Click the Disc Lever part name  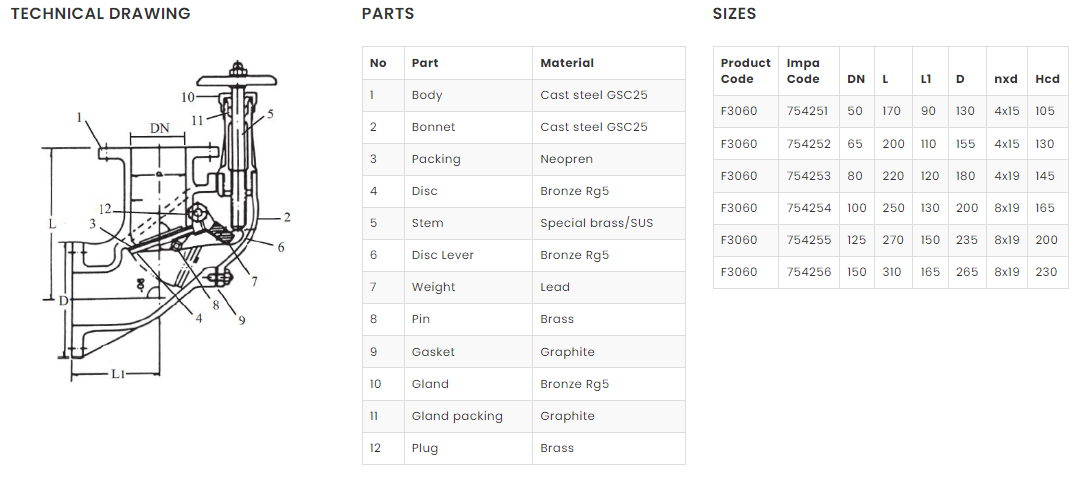tap(443, 255)
